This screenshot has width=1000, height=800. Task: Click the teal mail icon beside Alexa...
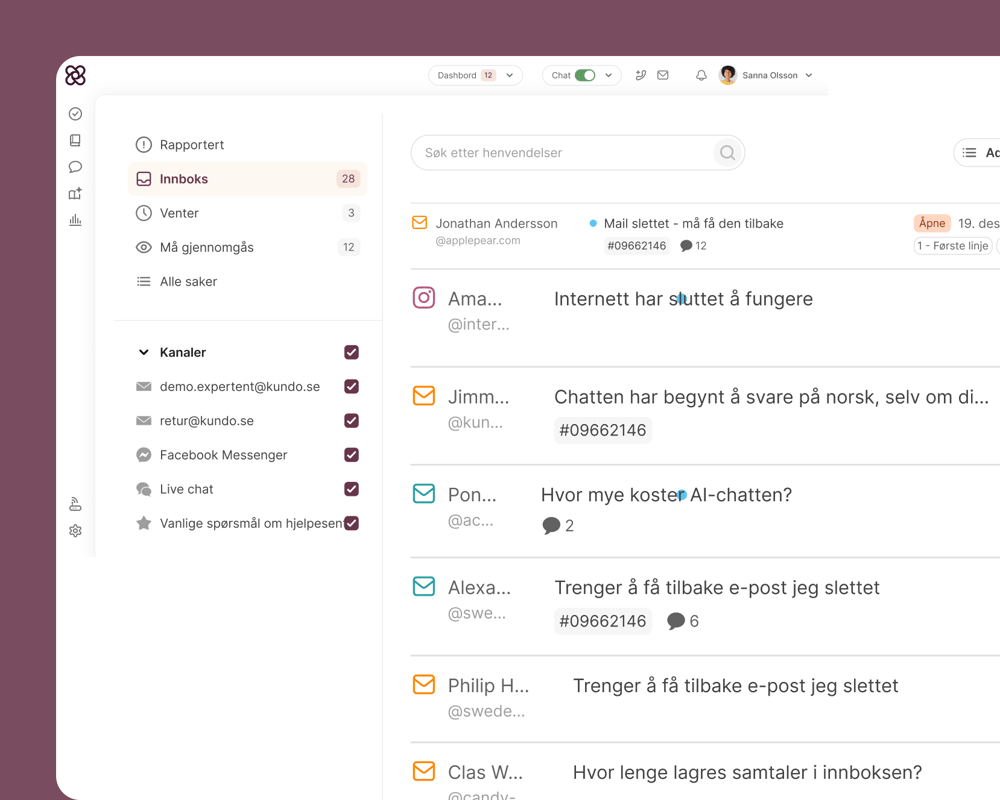pos(424,586)
